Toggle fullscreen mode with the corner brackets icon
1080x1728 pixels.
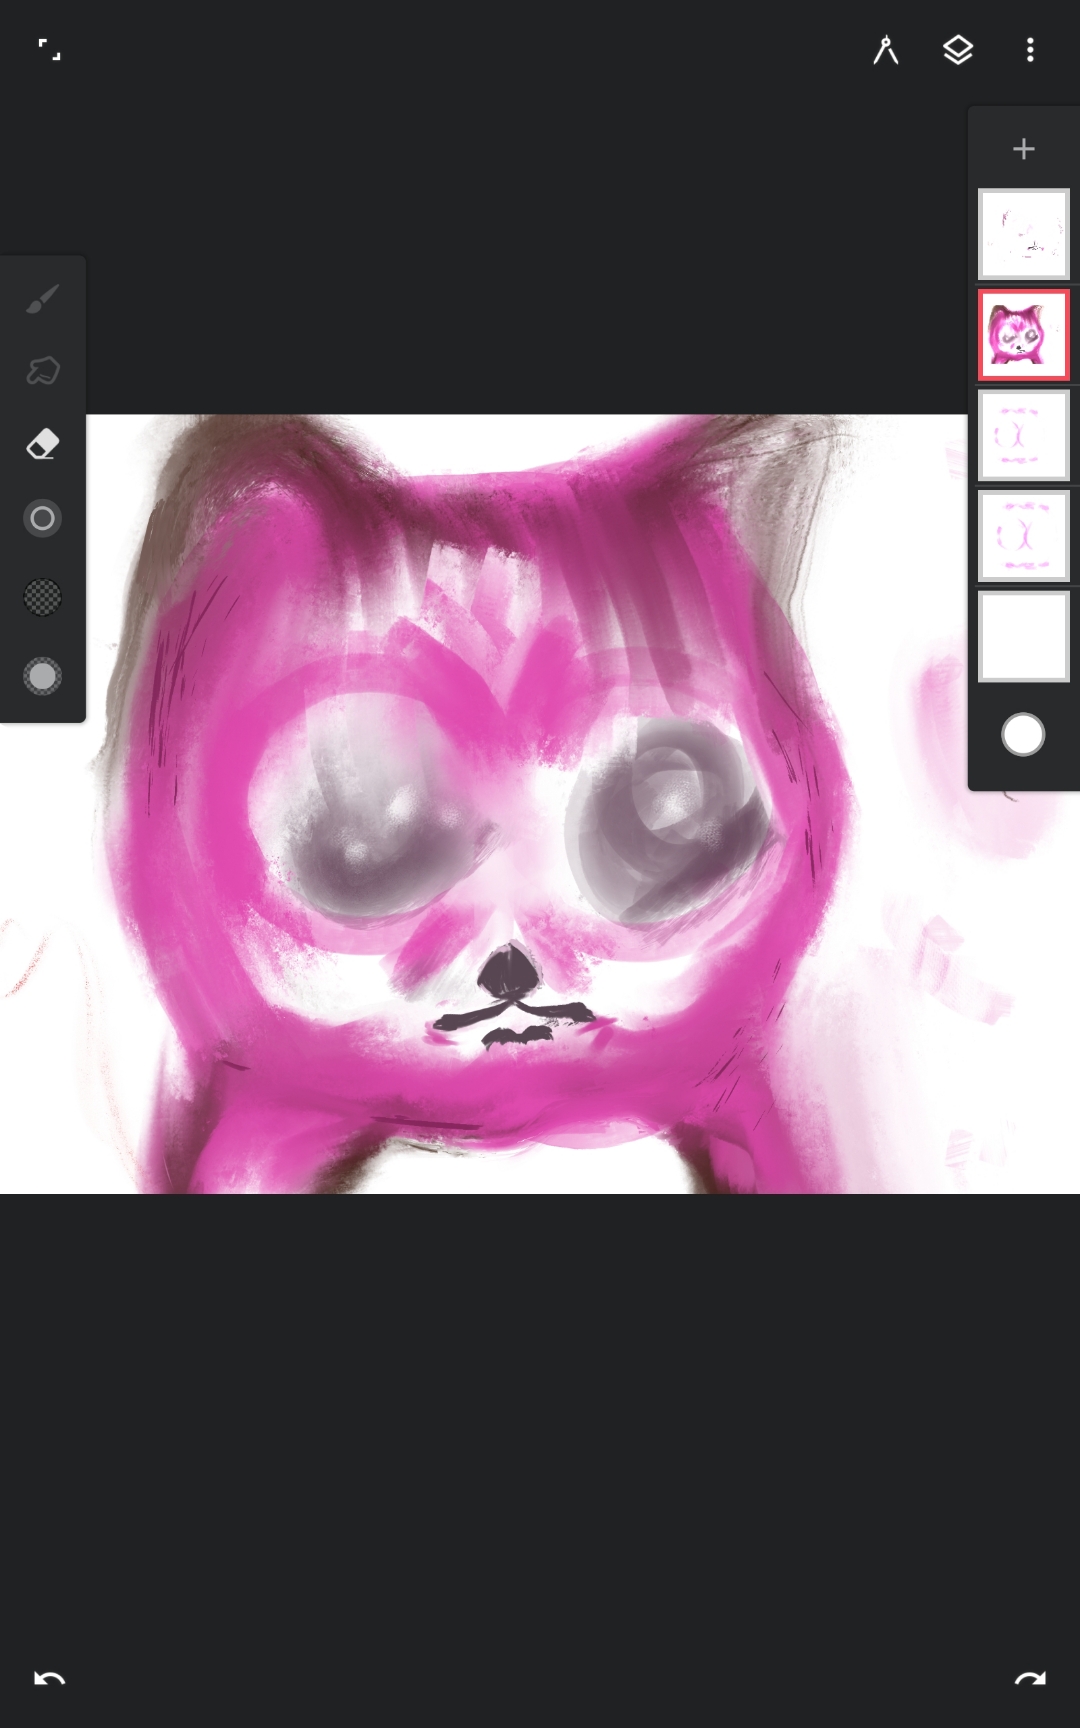49,50
